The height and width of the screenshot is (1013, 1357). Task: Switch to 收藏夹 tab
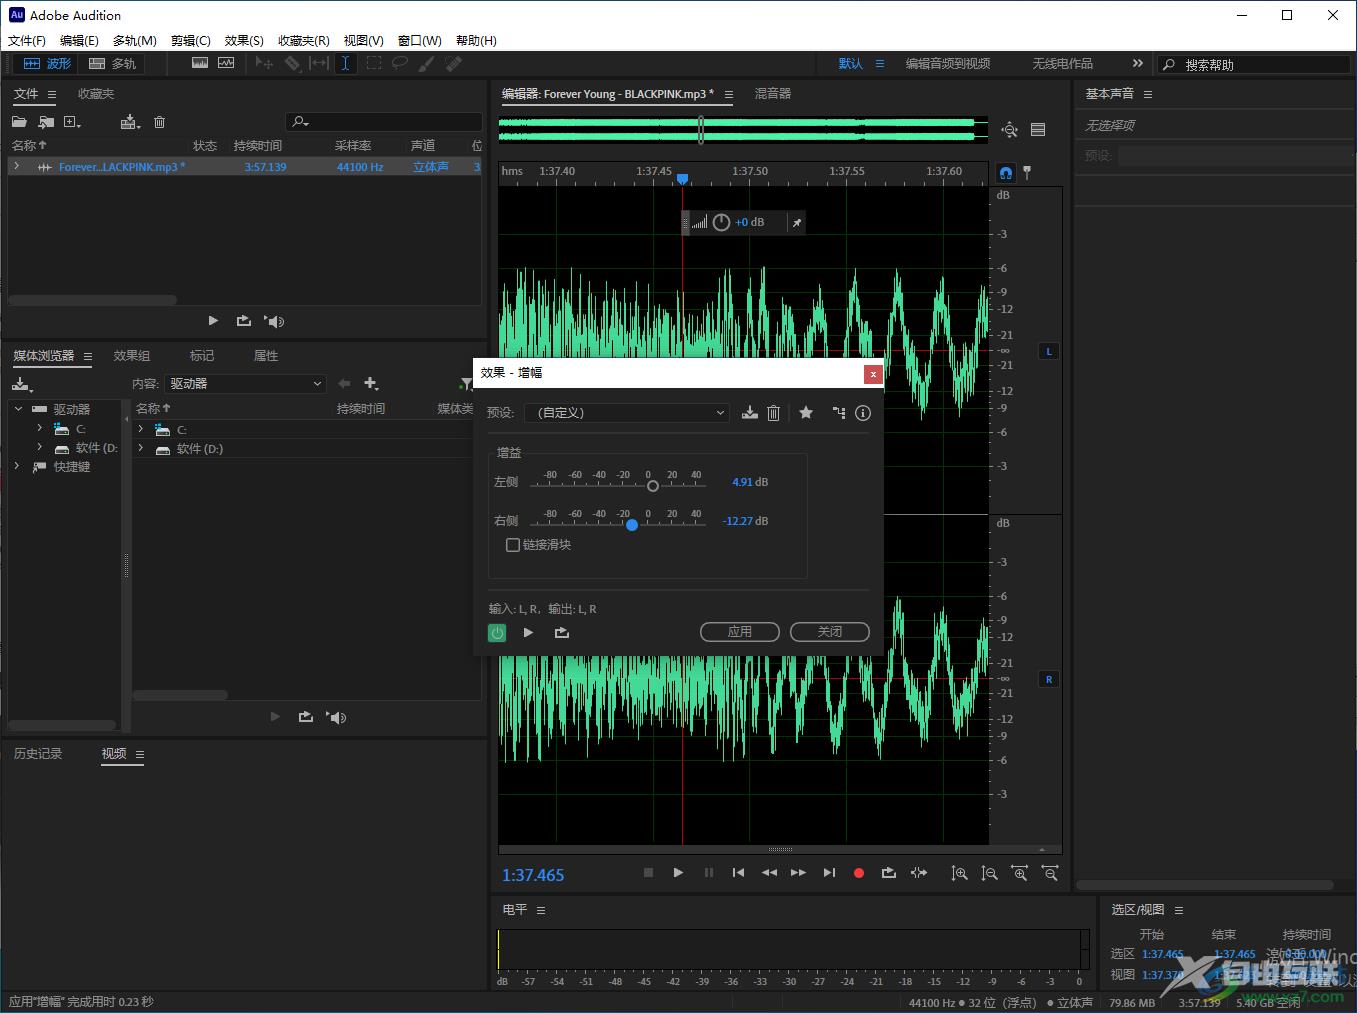click(x=96, y=93)
